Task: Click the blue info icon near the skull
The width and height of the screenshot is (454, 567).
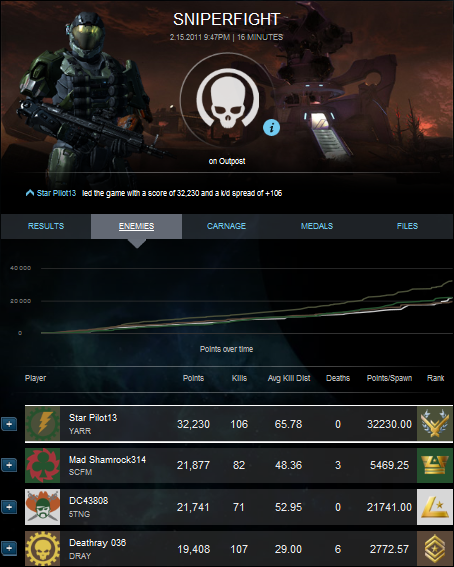Action: (x=271, y=128)
